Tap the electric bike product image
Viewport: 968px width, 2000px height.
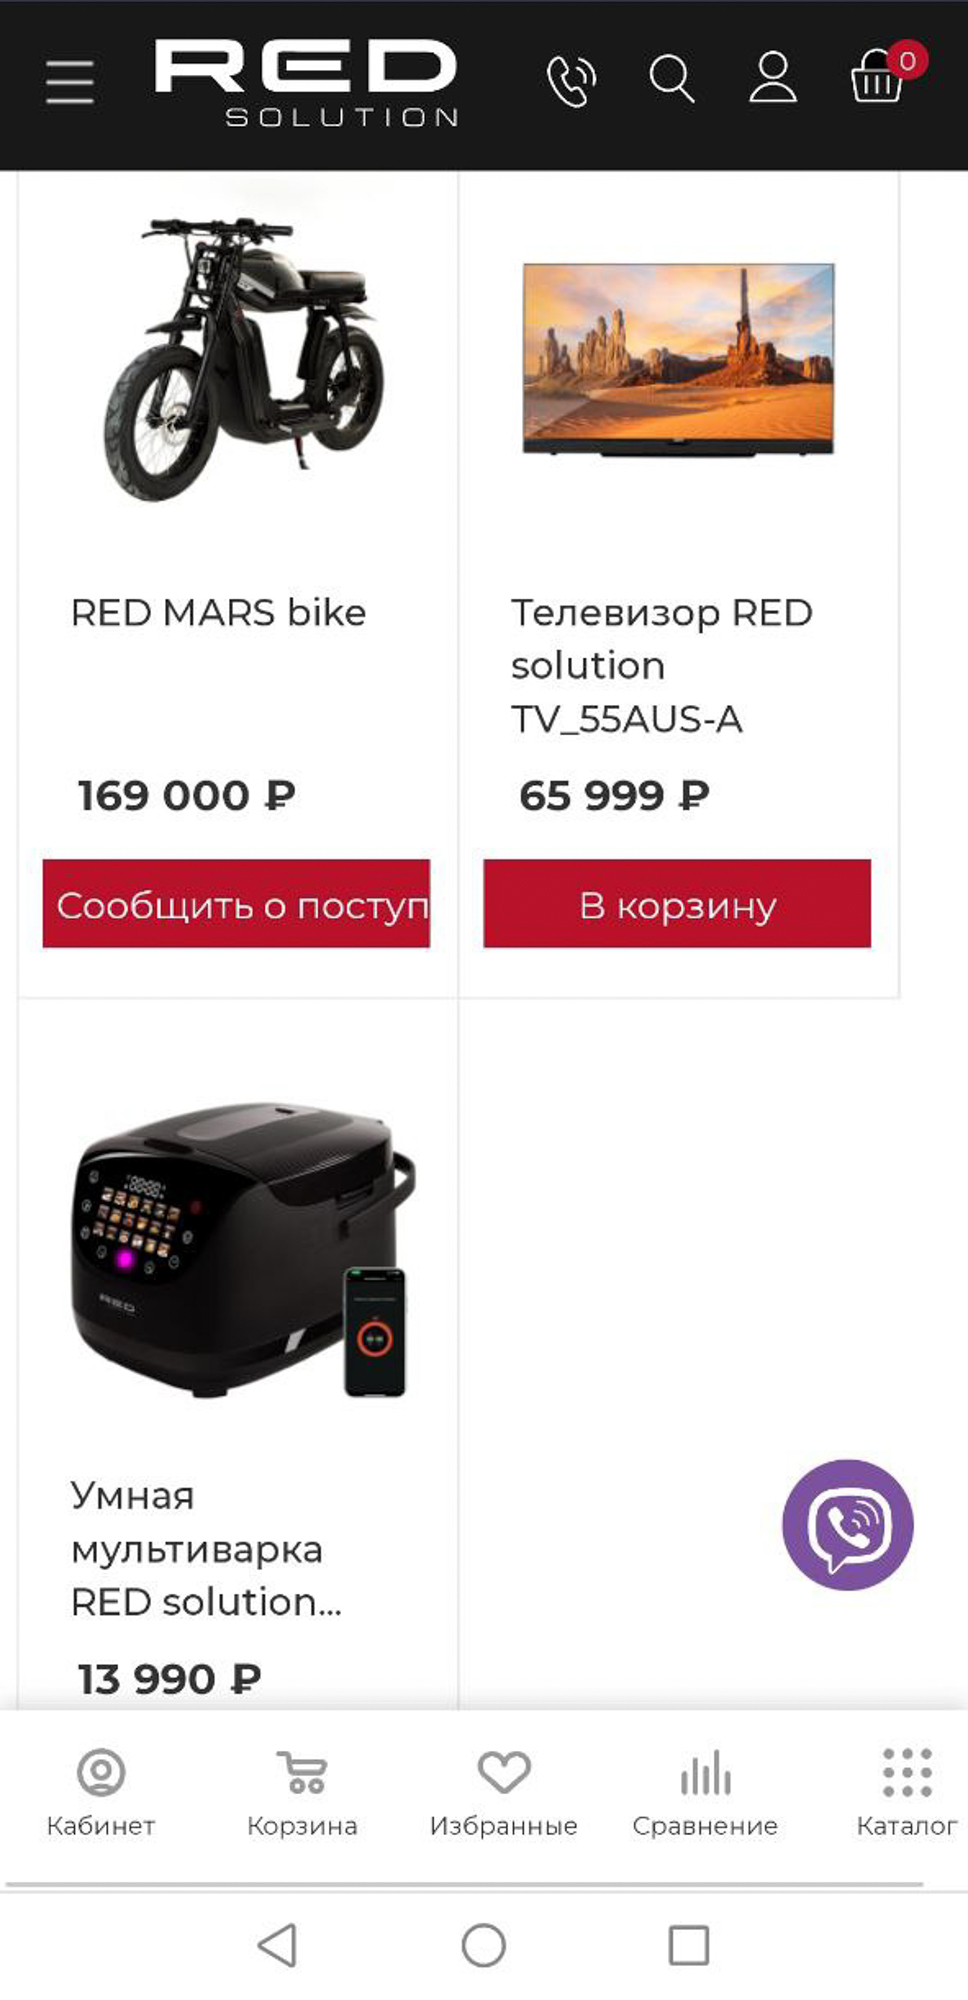244,358
